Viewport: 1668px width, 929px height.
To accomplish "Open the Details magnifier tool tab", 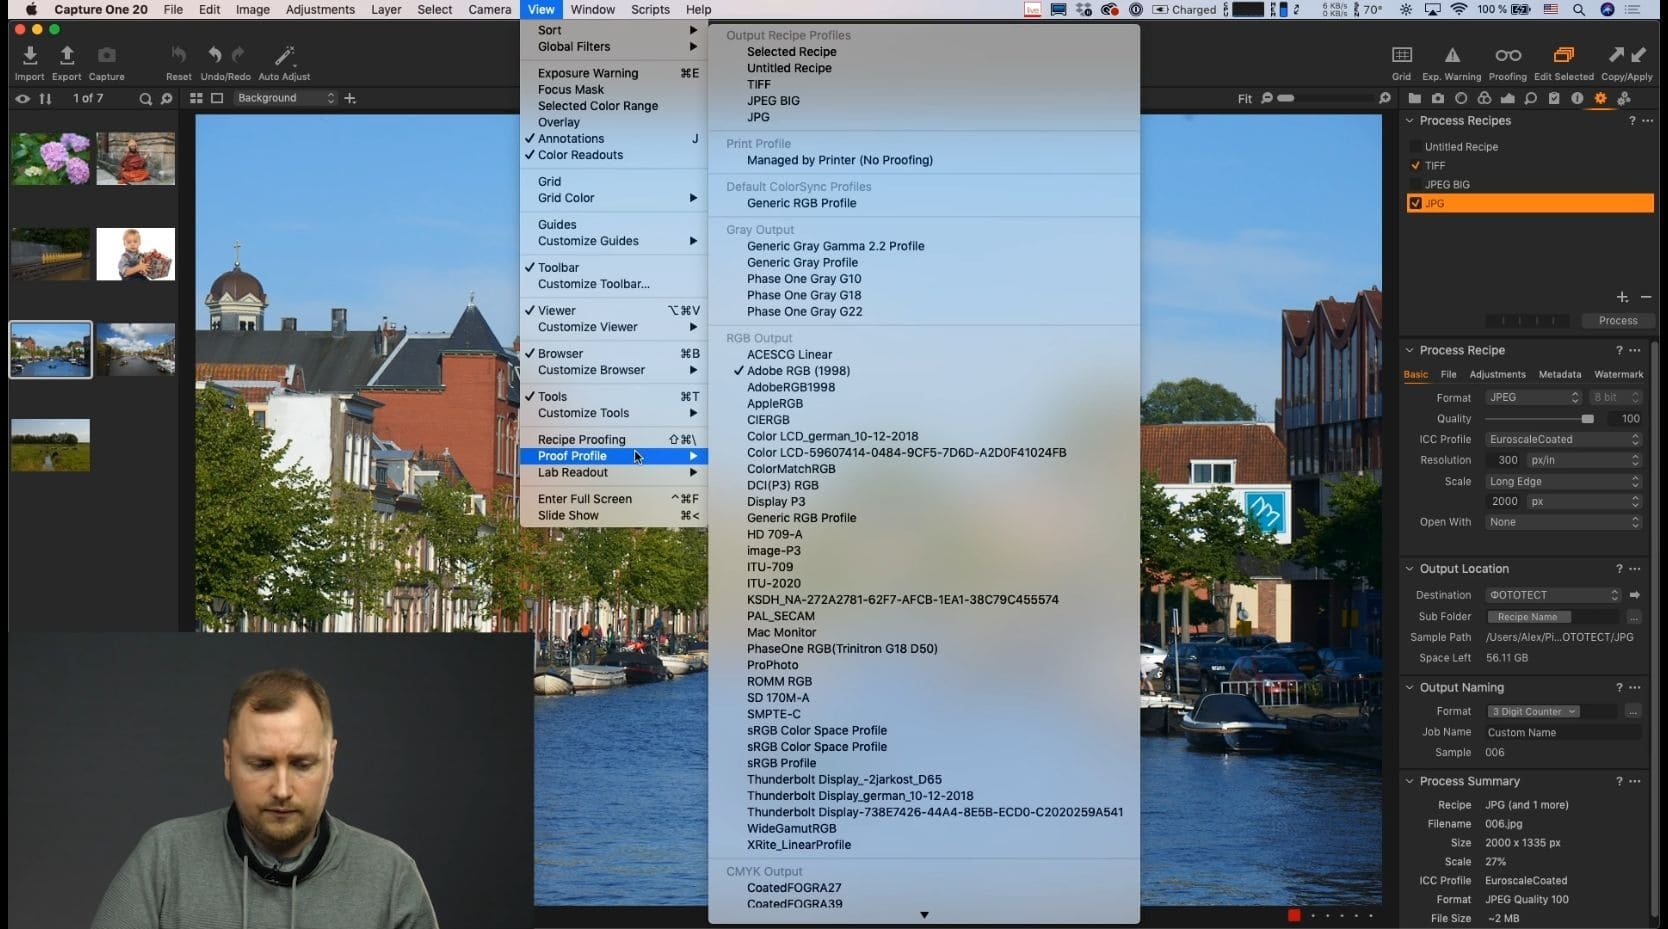I will [x=1531, y=98].
